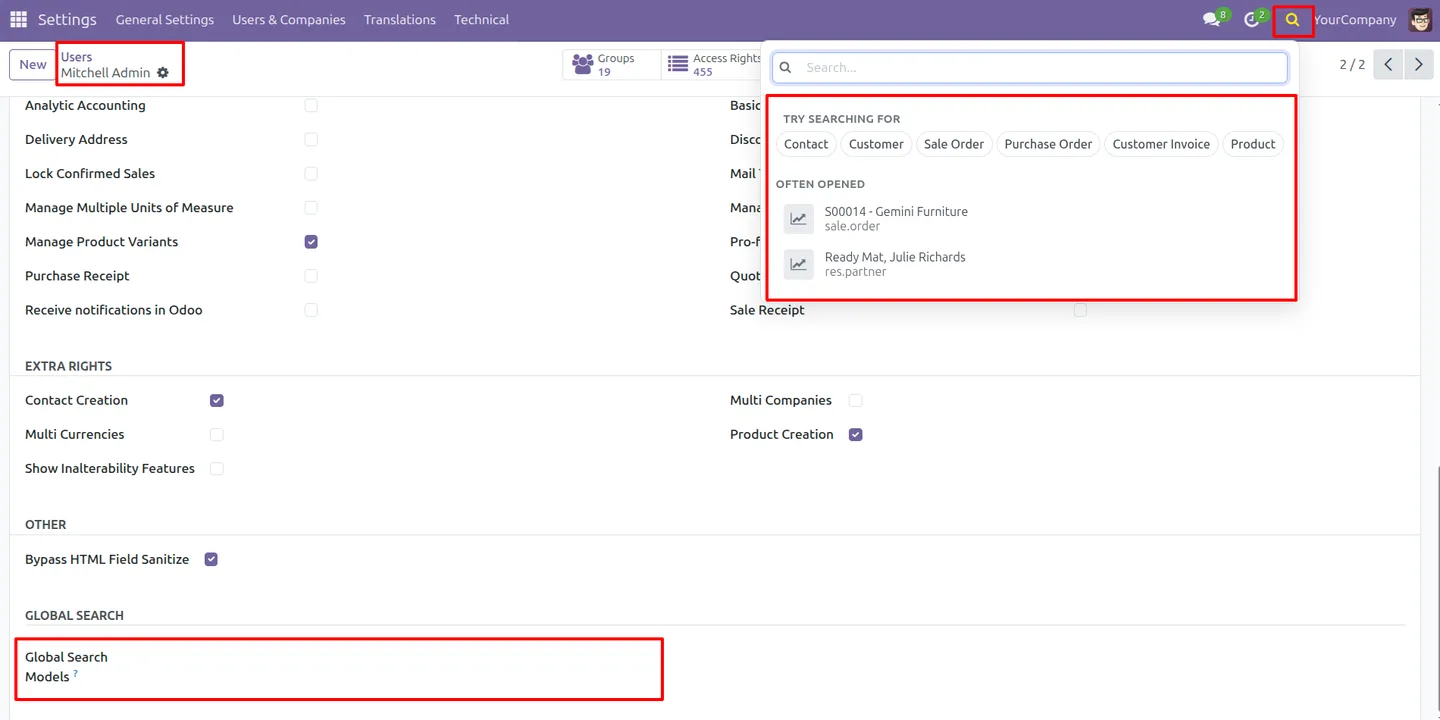Screen dimensions: 1440x720
Task: Enable Delivery Address checkbox
Action: 311,139
